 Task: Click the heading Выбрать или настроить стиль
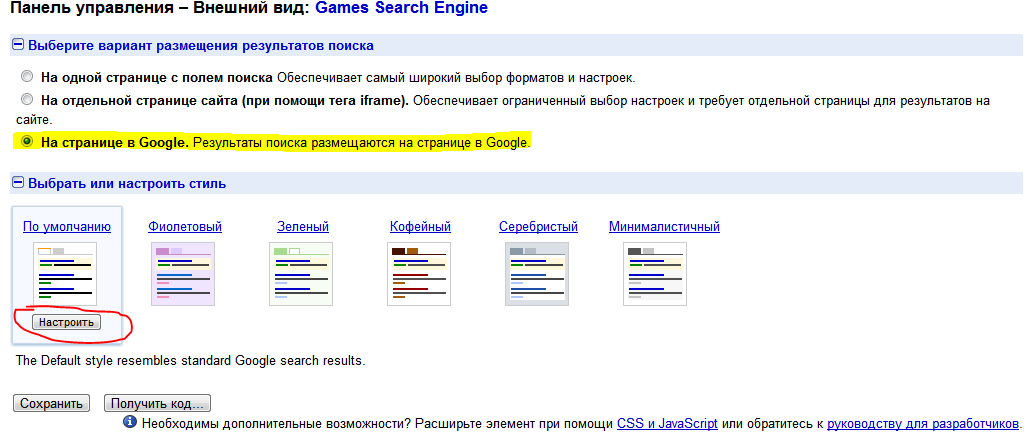[x=127, y=184]
